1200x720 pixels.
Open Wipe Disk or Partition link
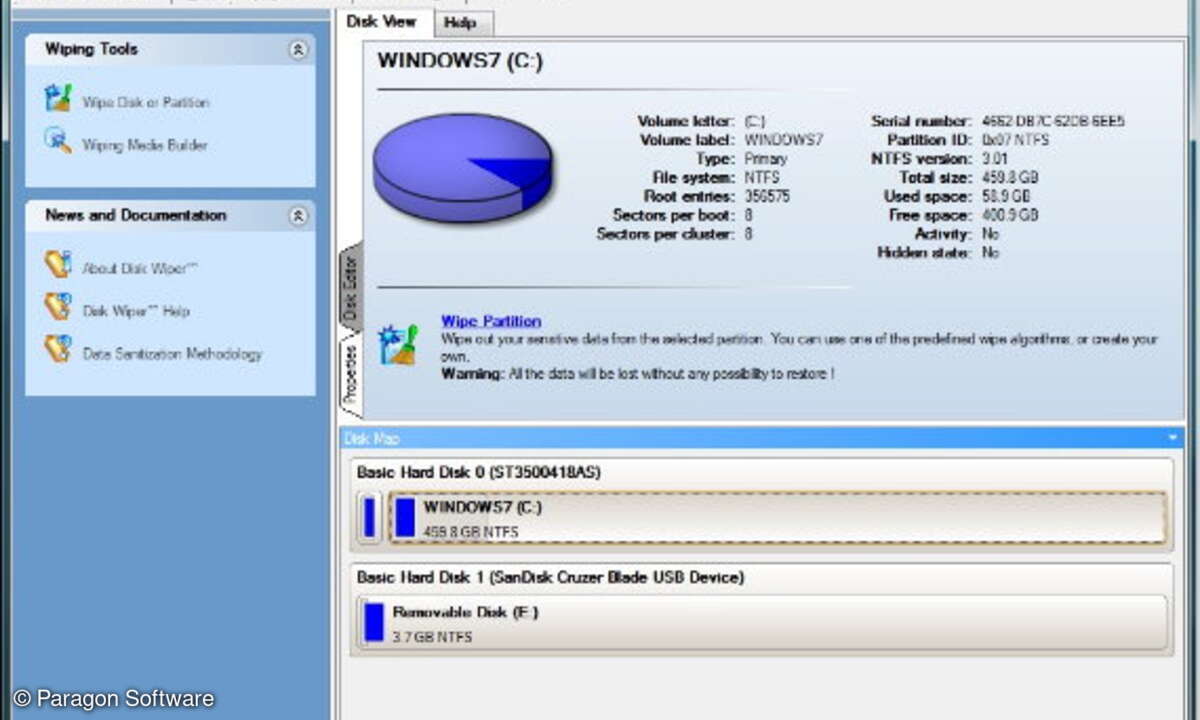146,102
